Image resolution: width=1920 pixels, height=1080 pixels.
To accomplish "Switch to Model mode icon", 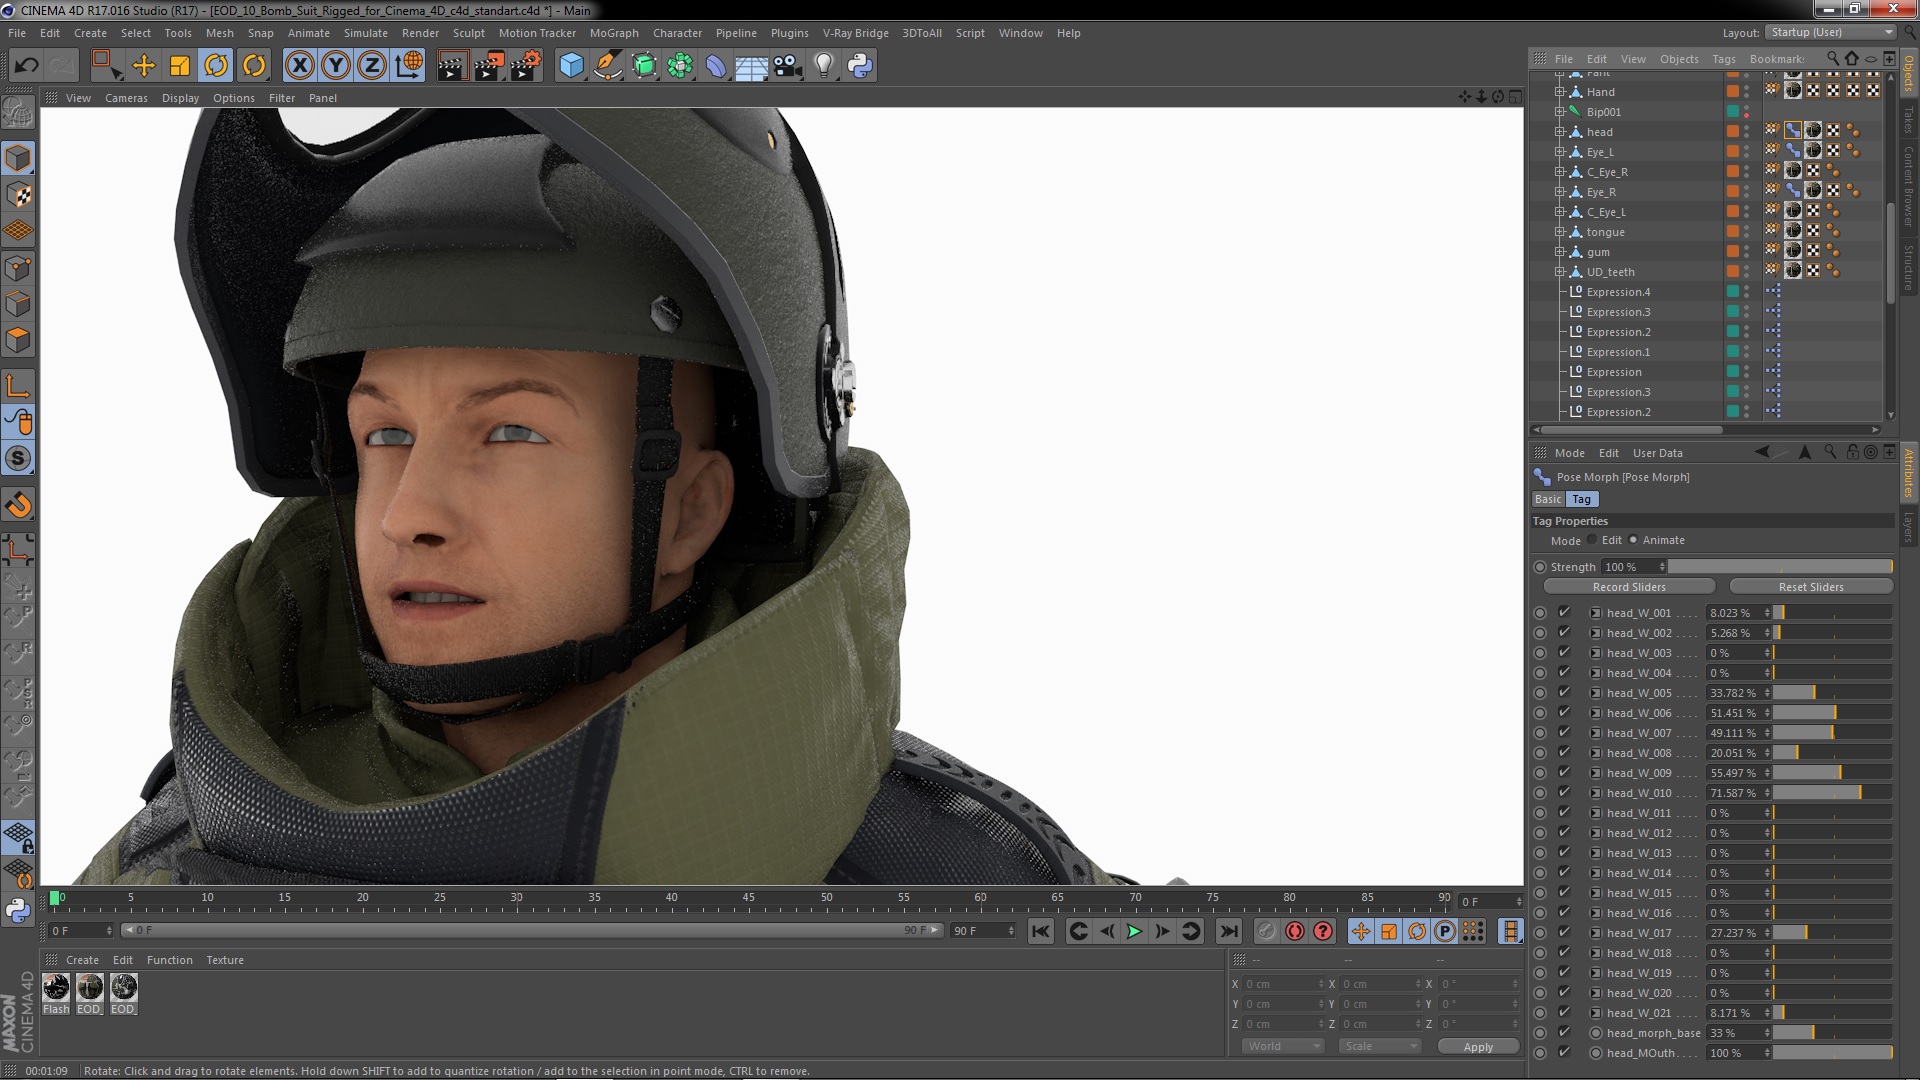I will point(18,158).
